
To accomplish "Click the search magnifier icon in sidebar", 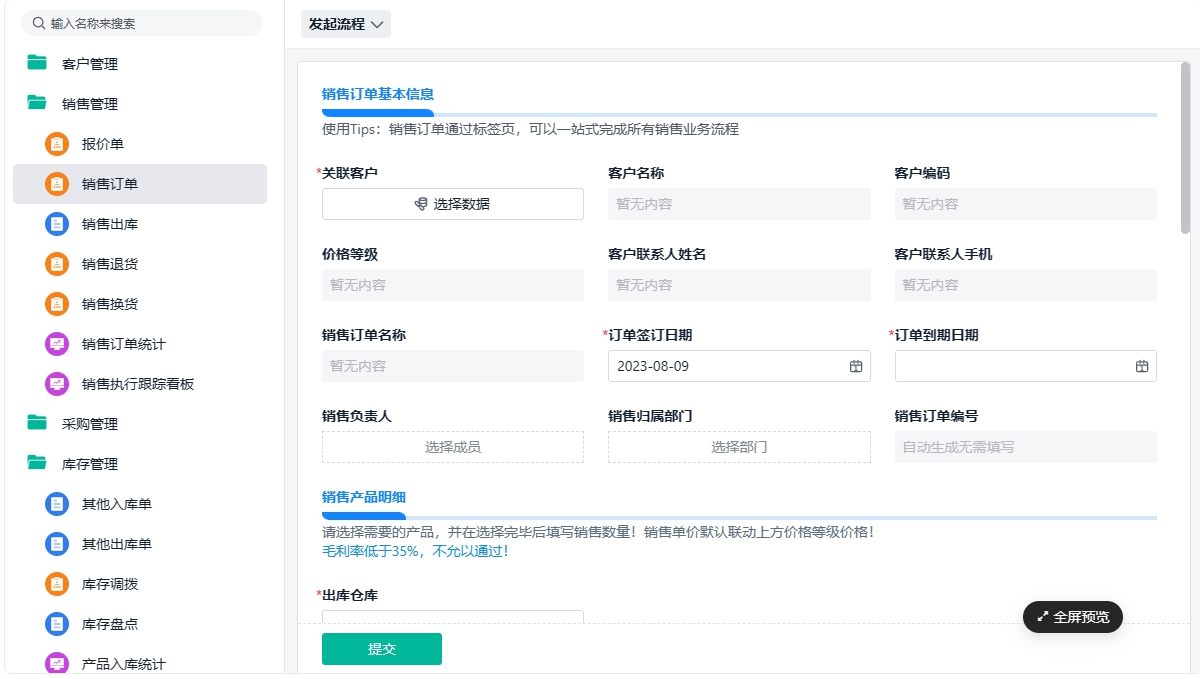I will (39, 23).
